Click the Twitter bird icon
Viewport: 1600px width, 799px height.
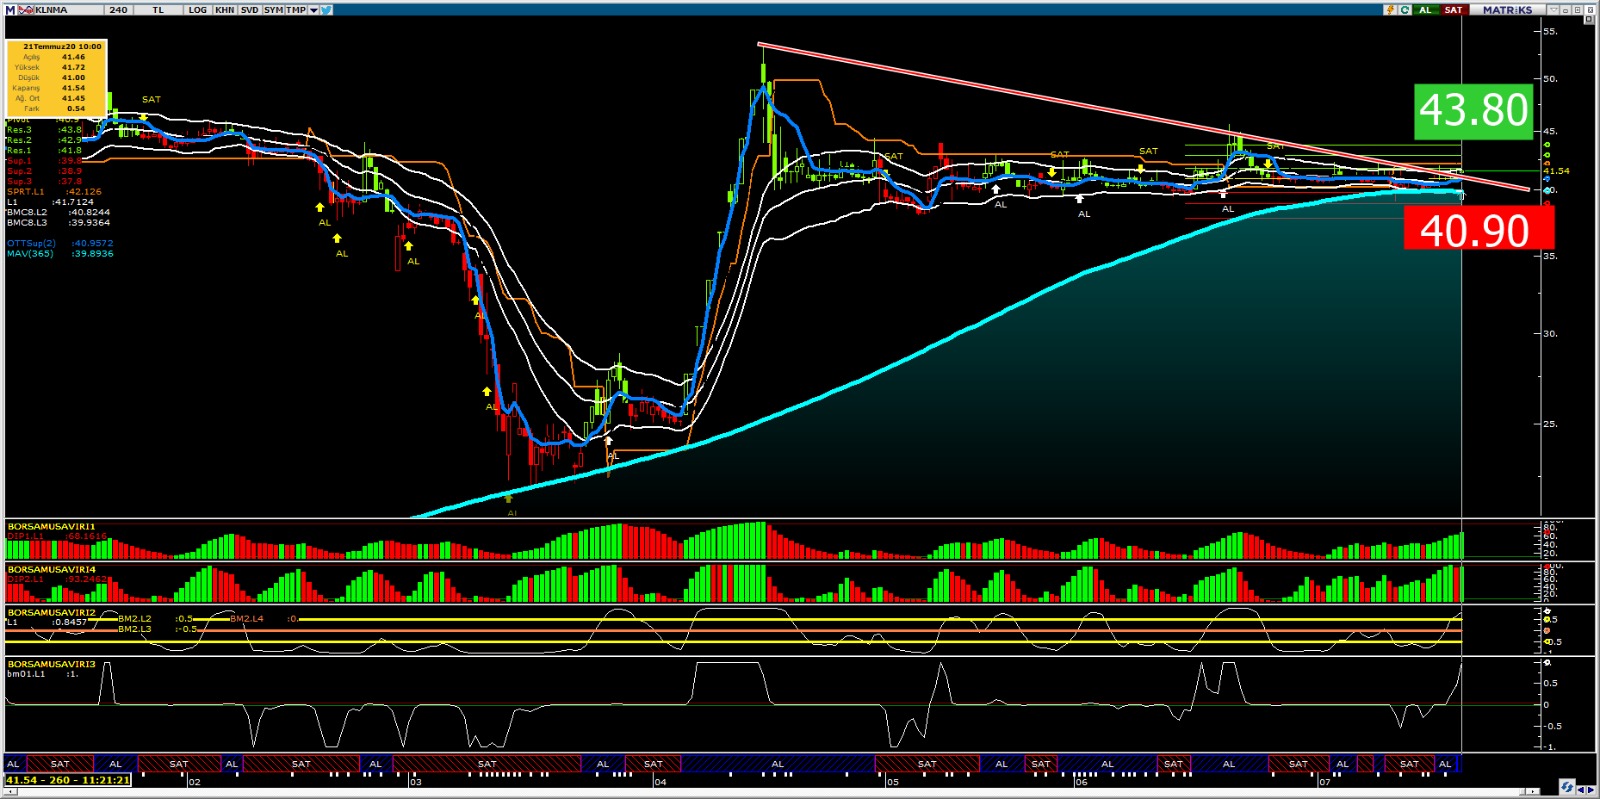327,9
